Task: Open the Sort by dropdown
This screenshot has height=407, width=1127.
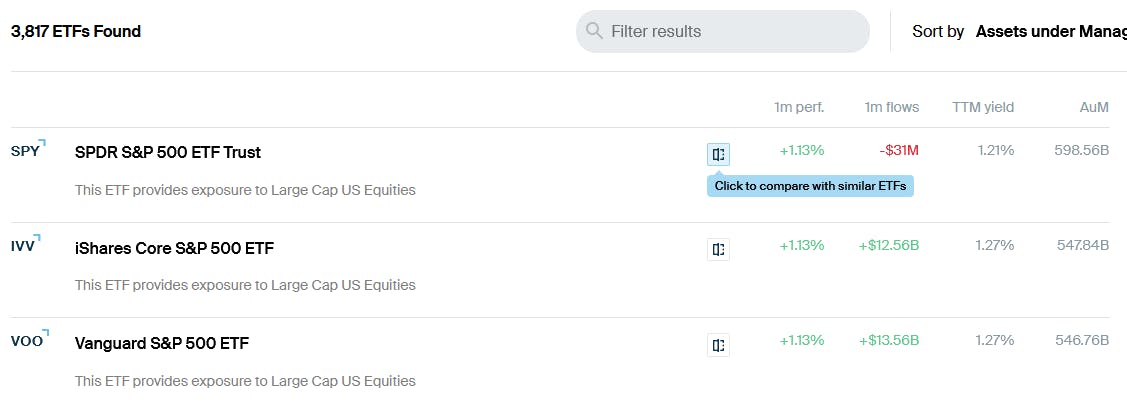Action: [x=1050, y=31]
